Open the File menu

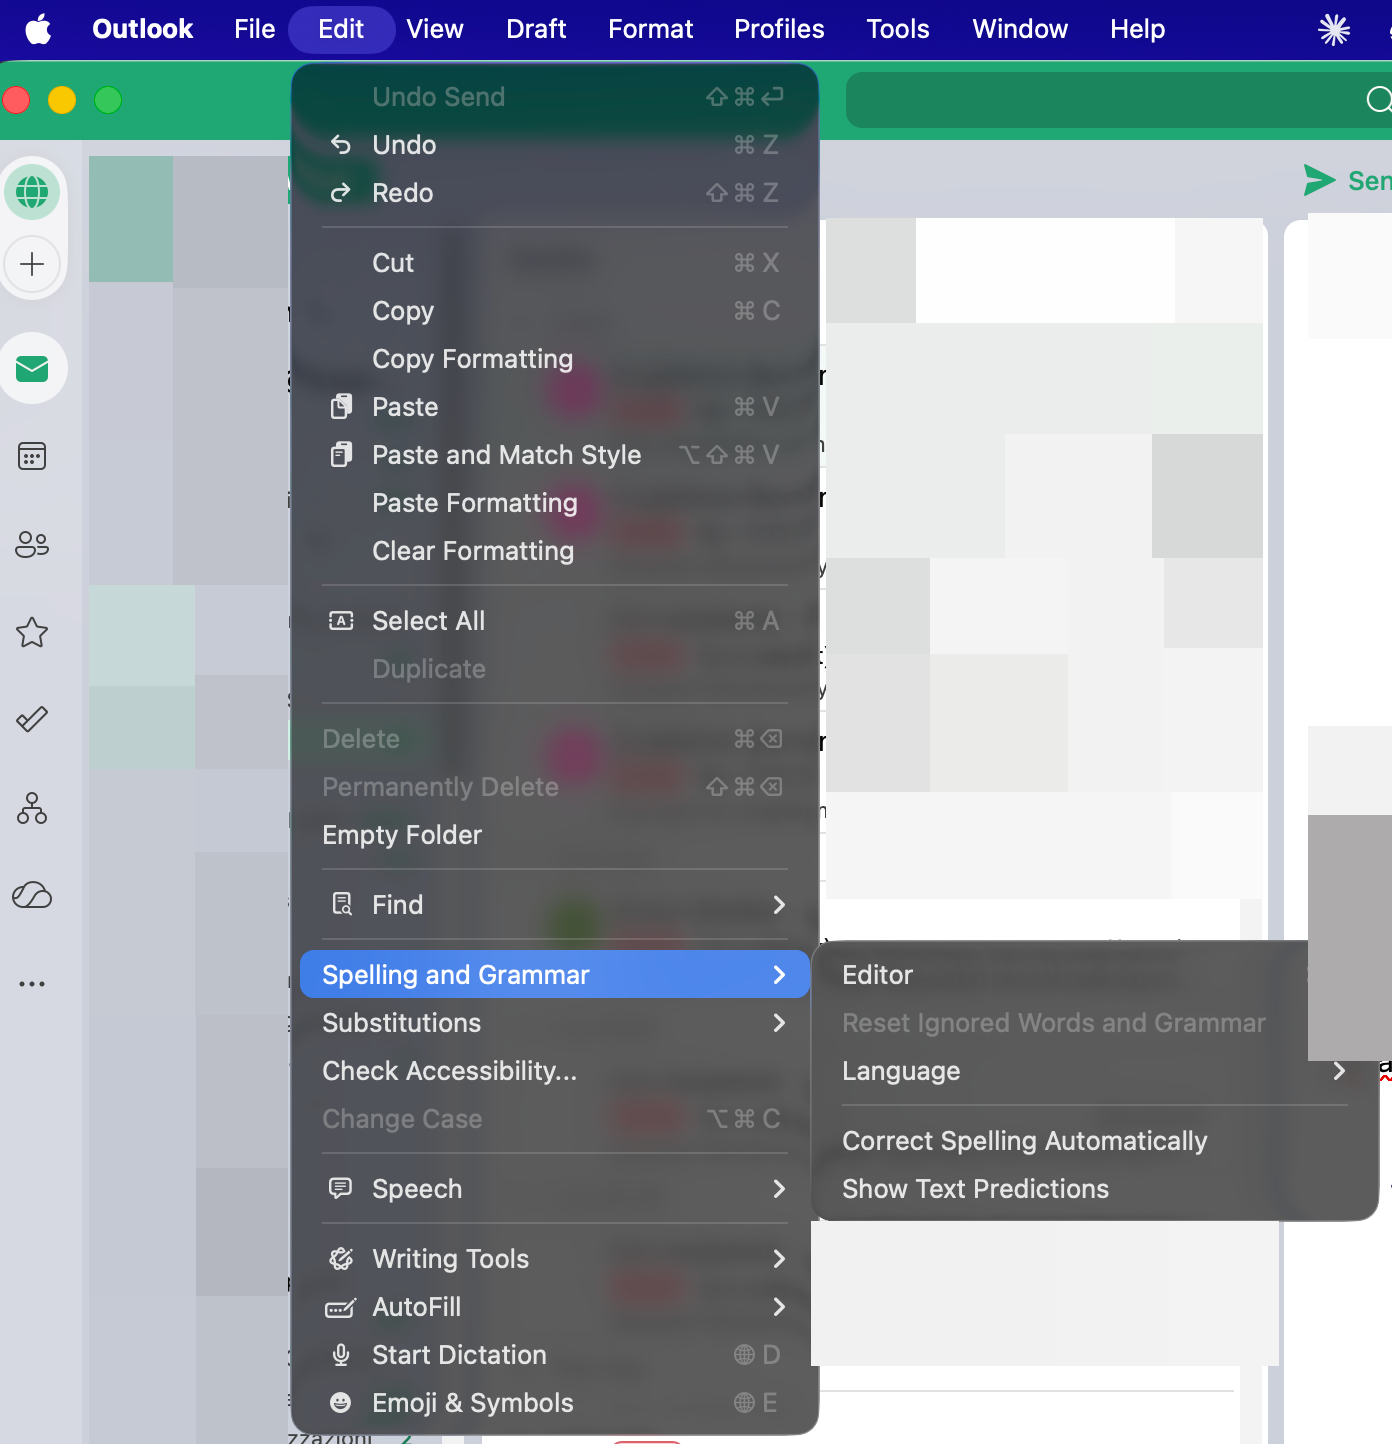254,29
